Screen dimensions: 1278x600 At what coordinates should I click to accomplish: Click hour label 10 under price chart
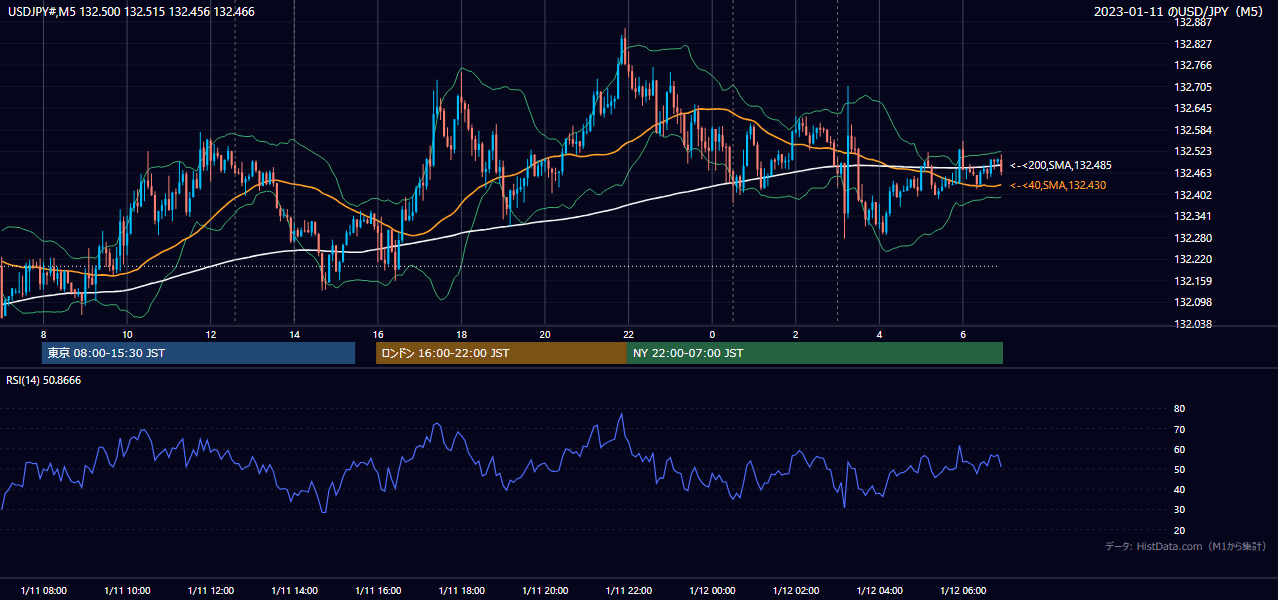point(127,334)
